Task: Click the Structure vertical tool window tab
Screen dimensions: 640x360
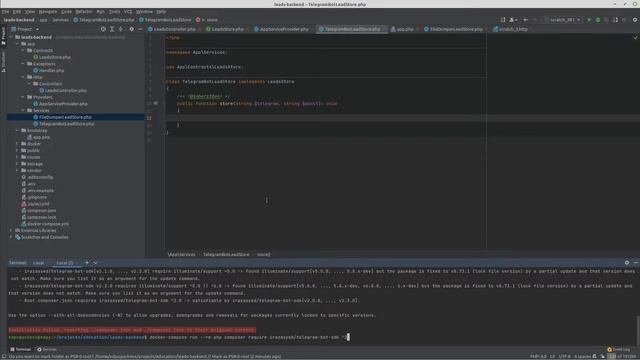Action: (x=3, y=62)
